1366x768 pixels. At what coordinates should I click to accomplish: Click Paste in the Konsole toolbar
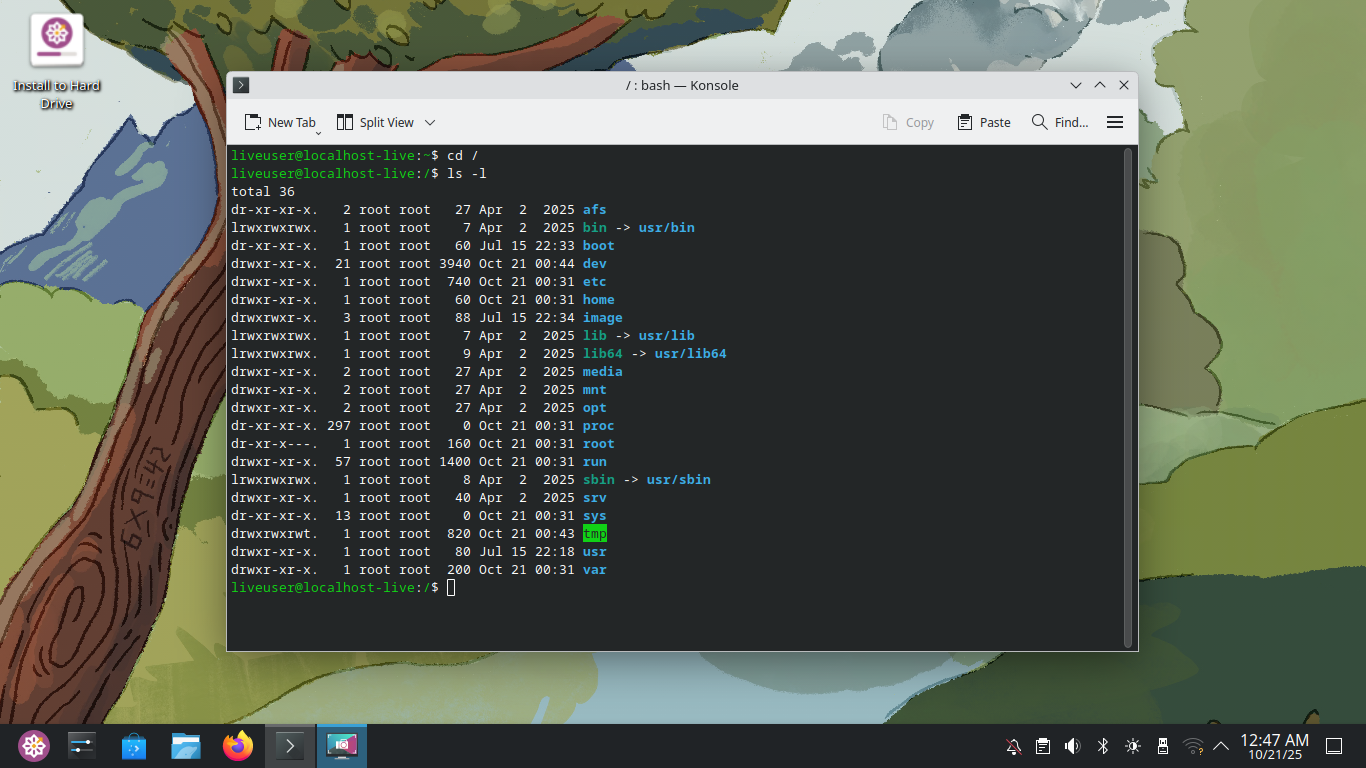click(x=983, y=122)
